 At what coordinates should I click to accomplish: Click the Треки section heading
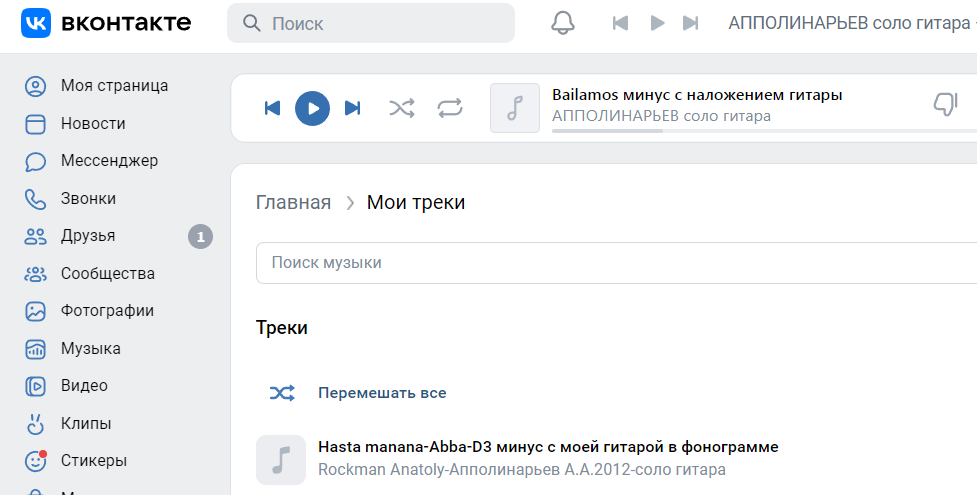click(282, 328)
